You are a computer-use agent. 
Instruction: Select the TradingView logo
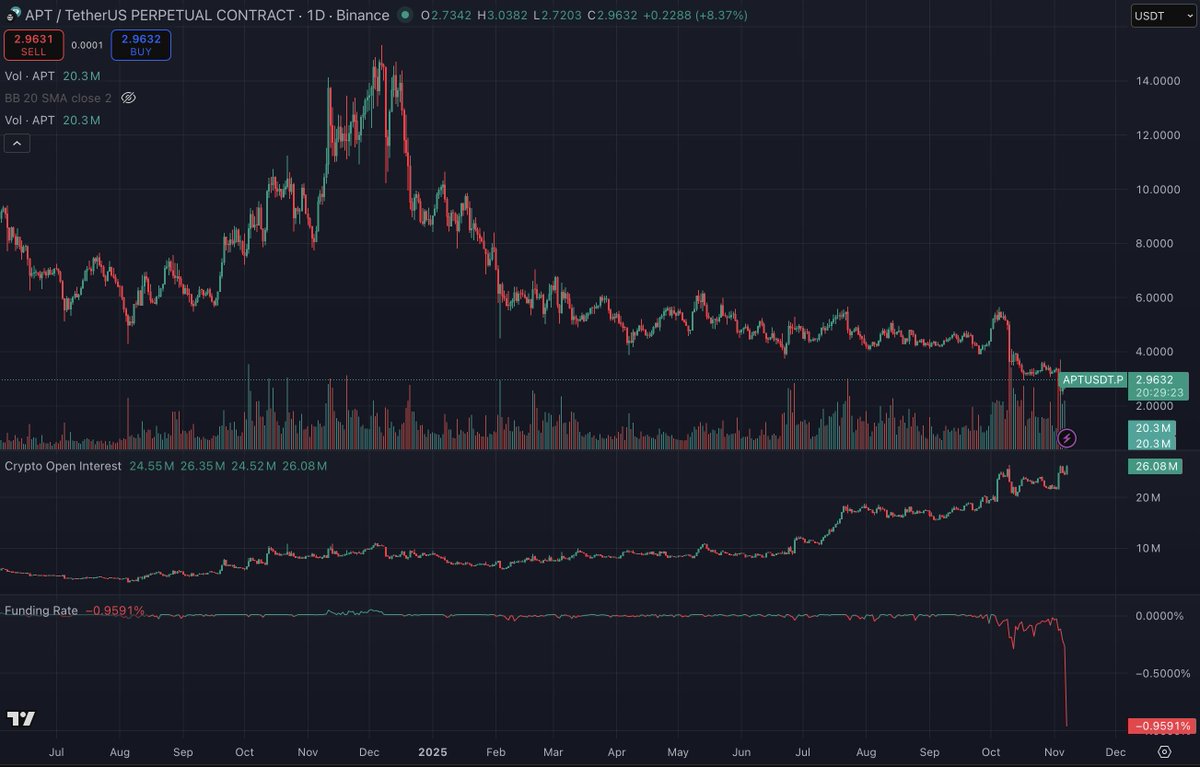pos(22,718)
